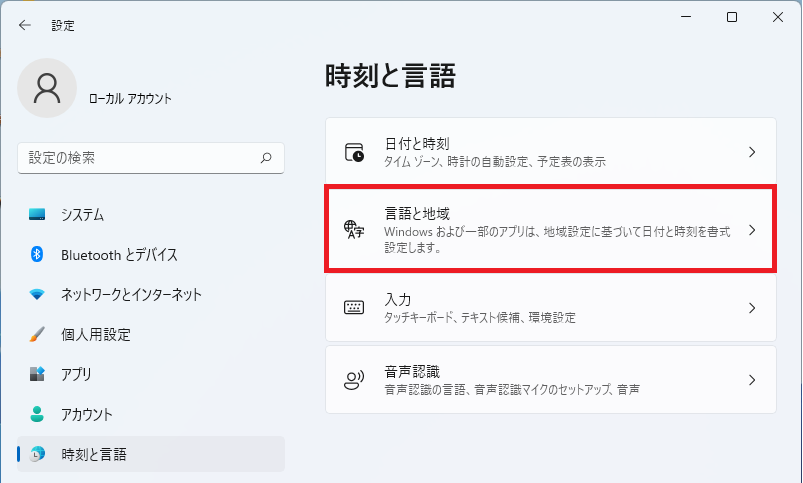The height and width of the screenshot is (483, 803).
Task: Click the network Wi-Fi icon in the sidebar
Action: point(38,295)
